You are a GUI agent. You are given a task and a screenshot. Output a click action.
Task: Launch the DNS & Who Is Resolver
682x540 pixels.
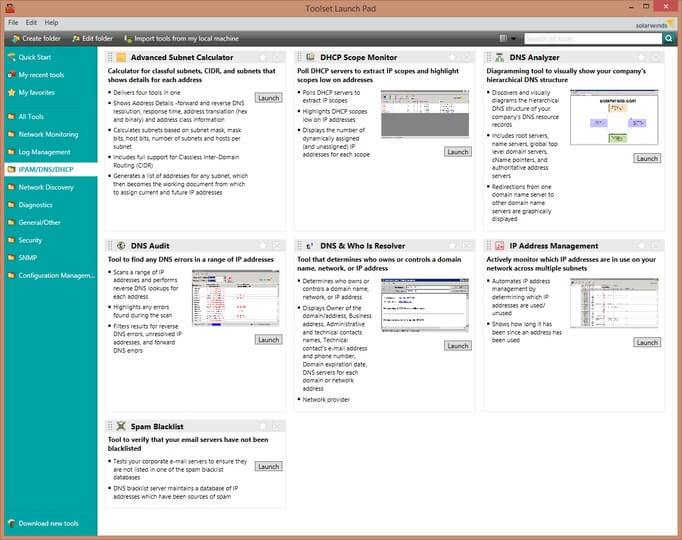[x=458, y=346]
